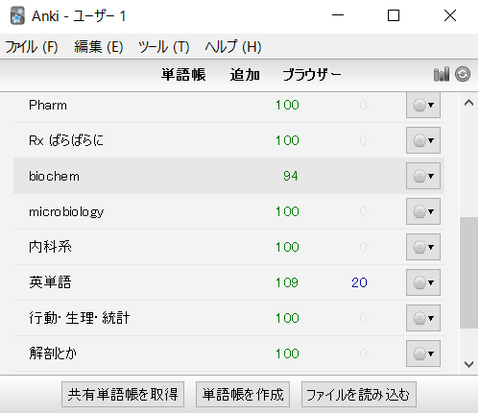The width and height of the screenshot is (480, 415).
Task: Close the Anki window
Action: tap(450, 15)
